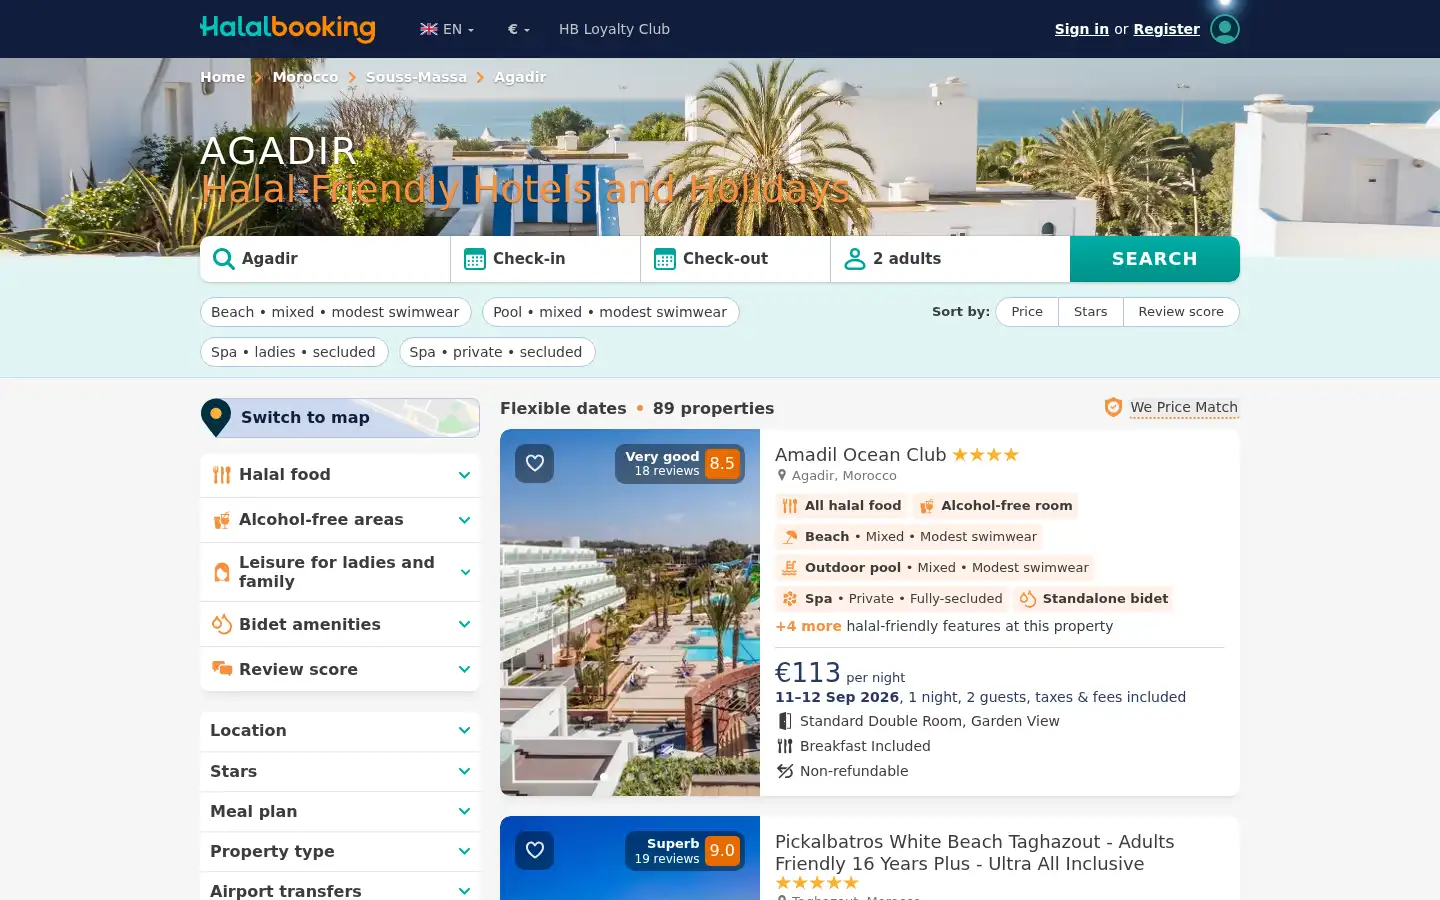
Task: Click the Check-in calendar icon
Action: (x=475, y=259)
